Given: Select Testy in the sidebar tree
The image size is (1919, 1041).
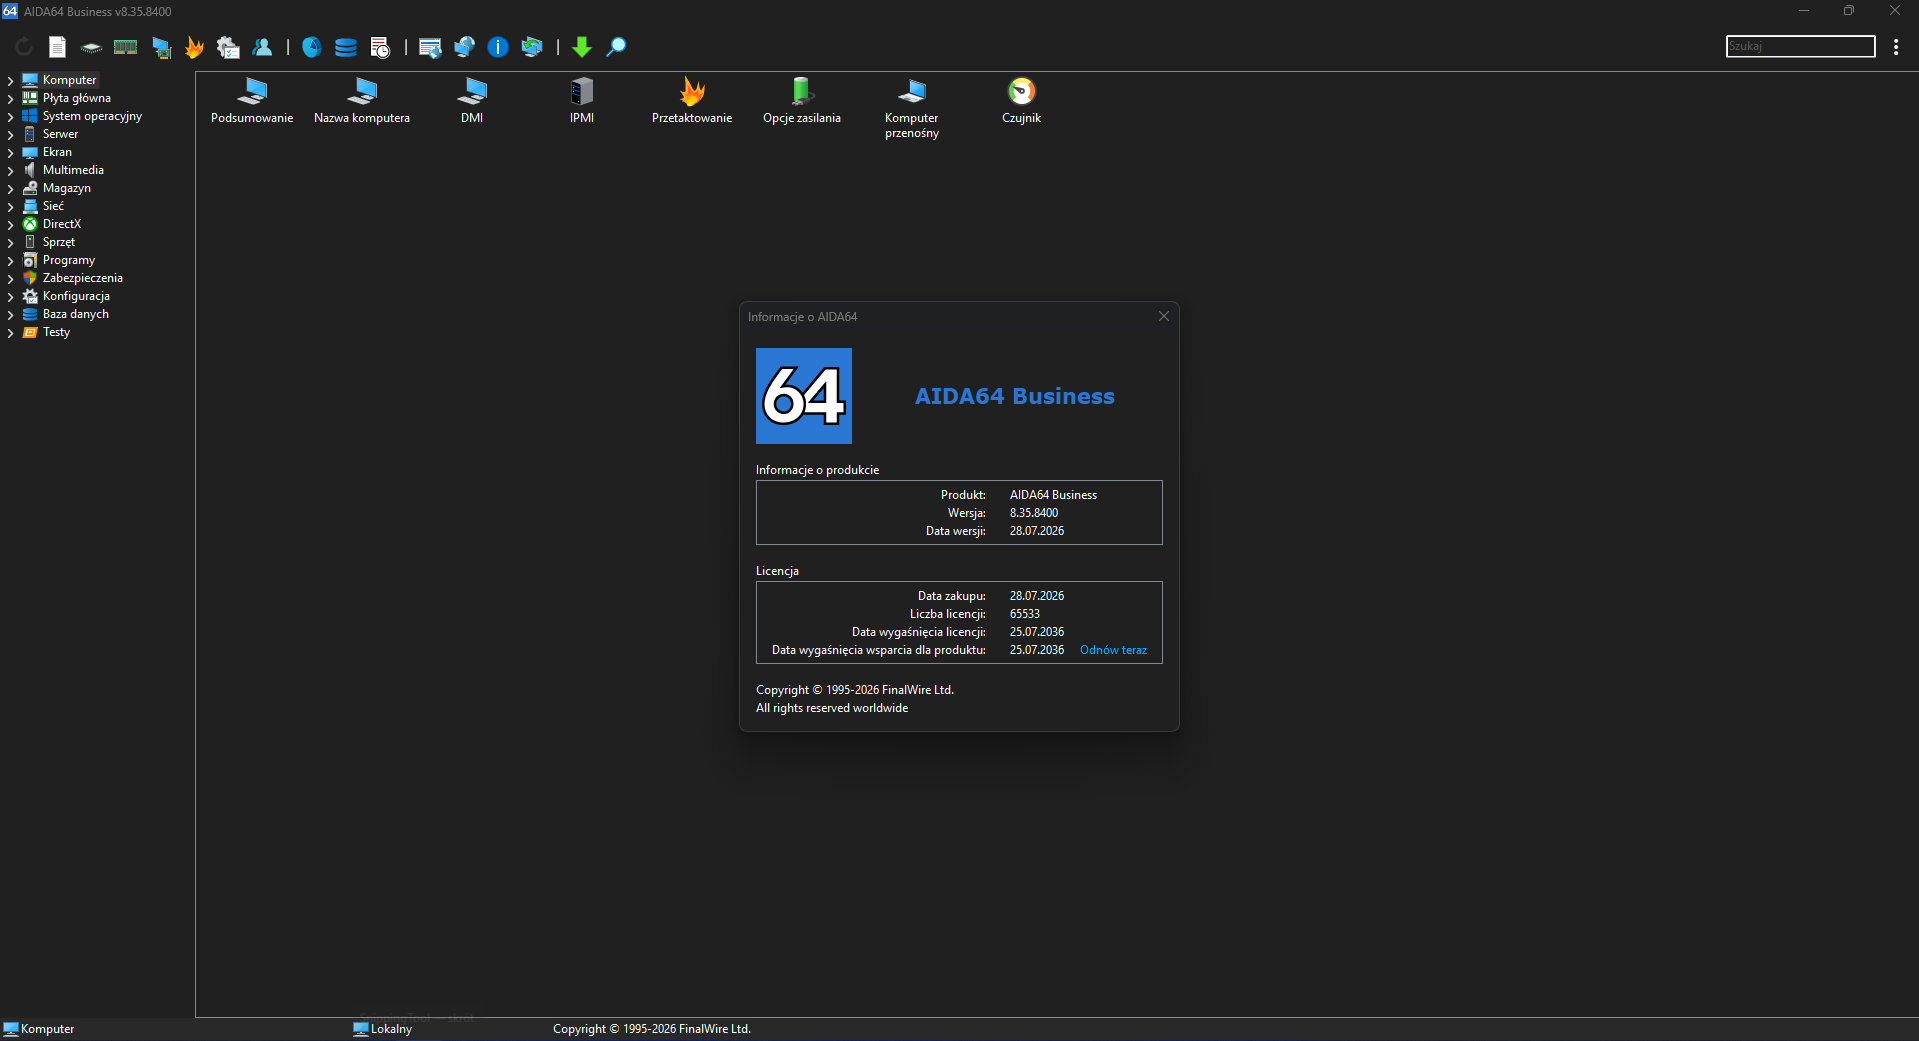Looking at the screenshot, I should (56, 332).
